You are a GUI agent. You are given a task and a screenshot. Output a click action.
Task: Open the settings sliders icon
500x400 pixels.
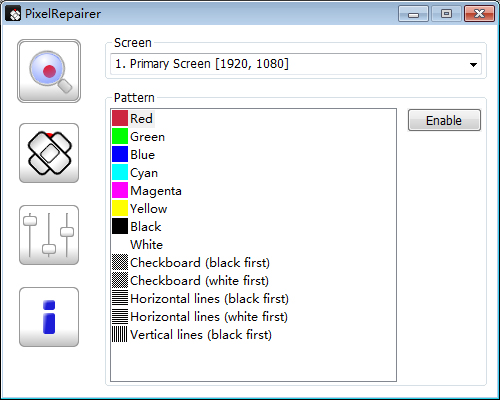tap(49, 235)
